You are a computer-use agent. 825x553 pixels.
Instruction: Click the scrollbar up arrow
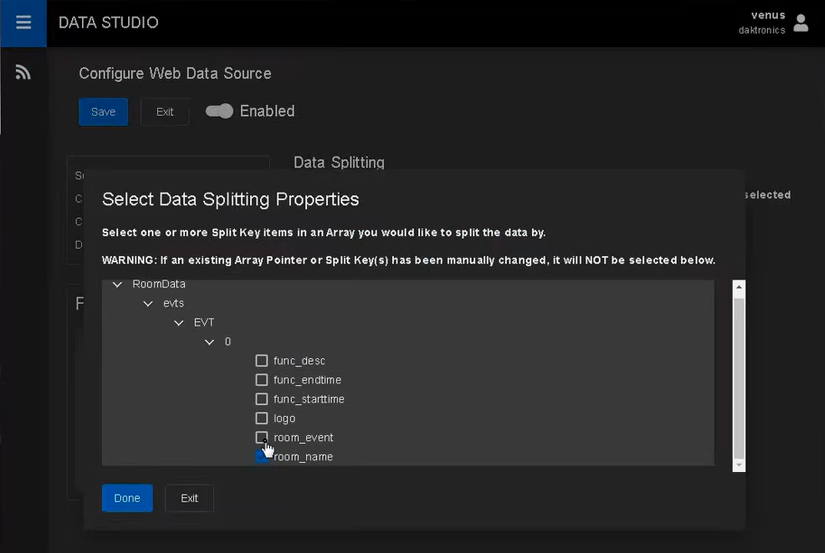pyautogui.click(x=739, y=287)
